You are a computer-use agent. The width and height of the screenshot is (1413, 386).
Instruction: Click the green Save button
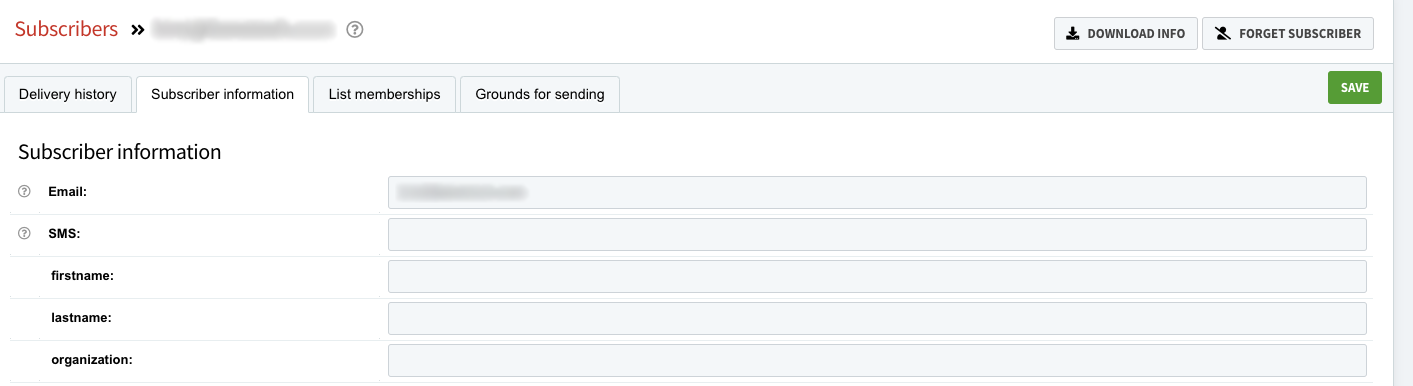point(1355,88)
